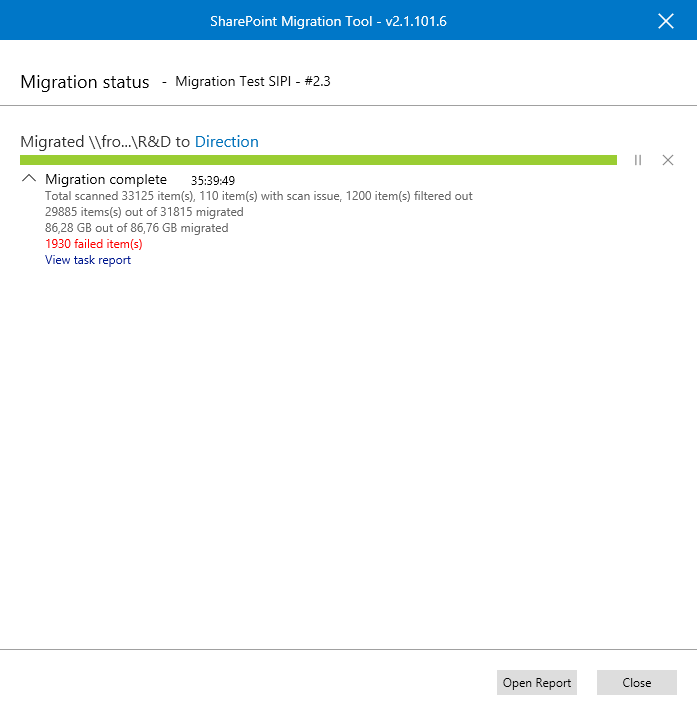
Task: Open the Direction destination link
Action: coord(226,142)
